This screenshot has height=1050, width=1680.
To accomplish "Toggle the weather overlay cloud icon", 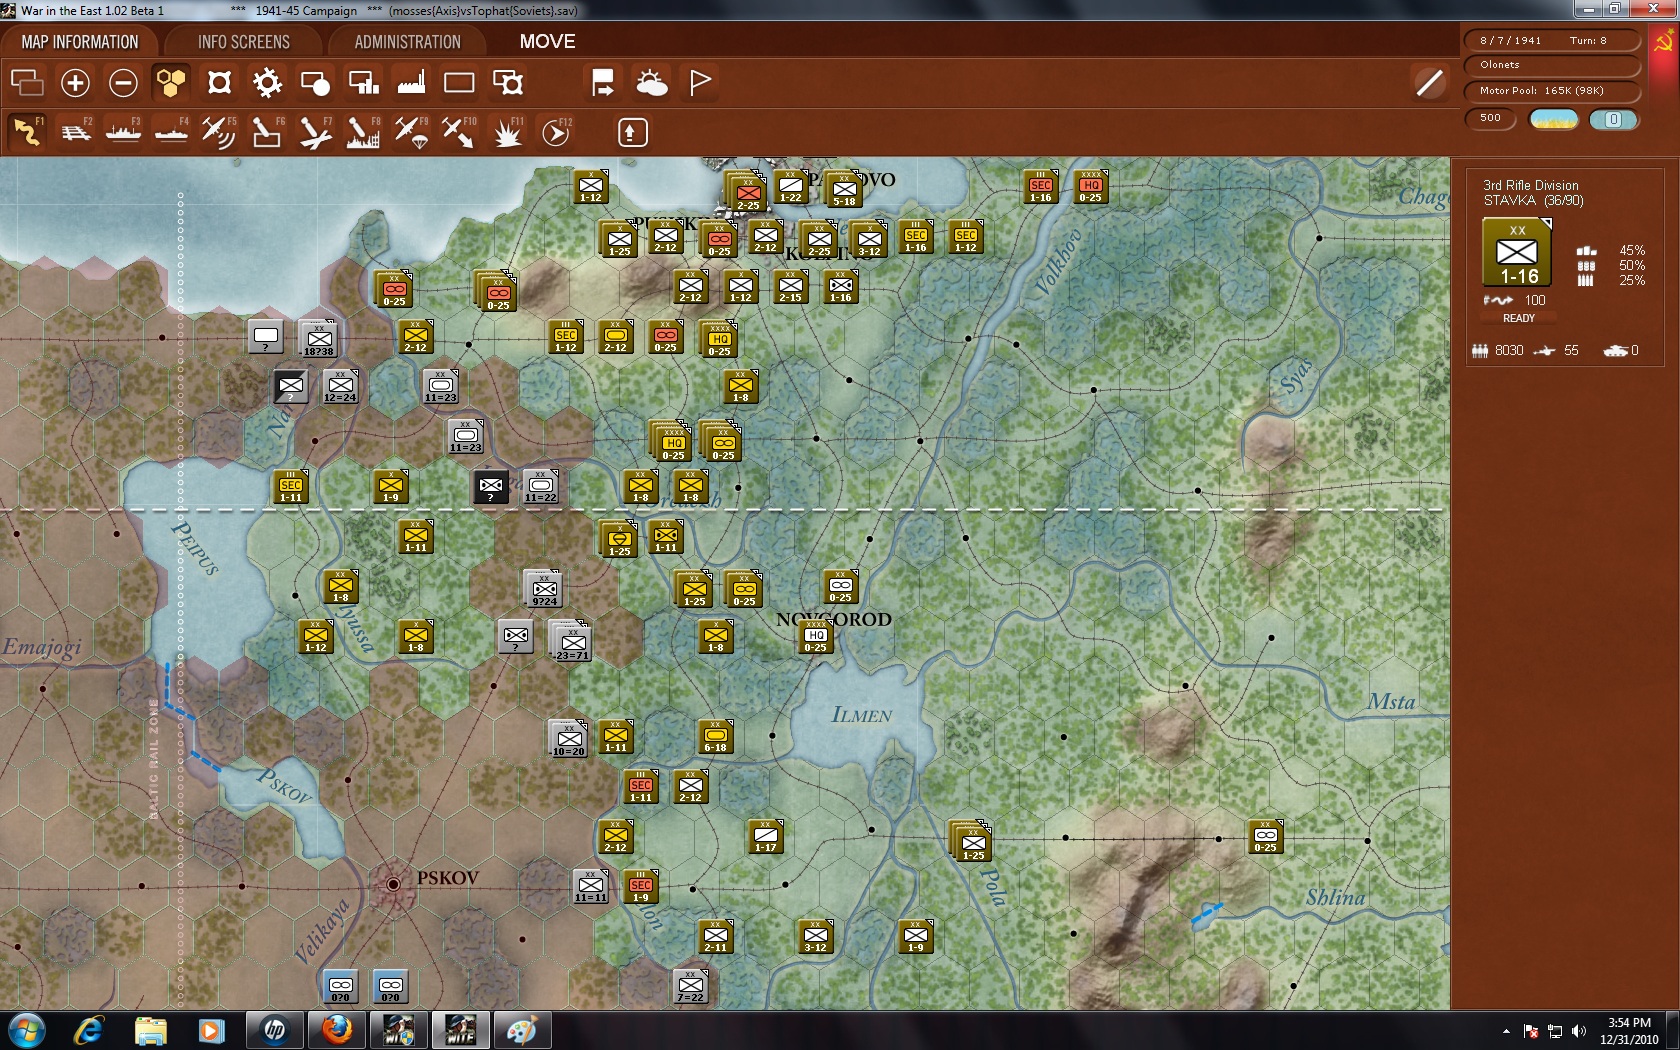I will 650,82.
